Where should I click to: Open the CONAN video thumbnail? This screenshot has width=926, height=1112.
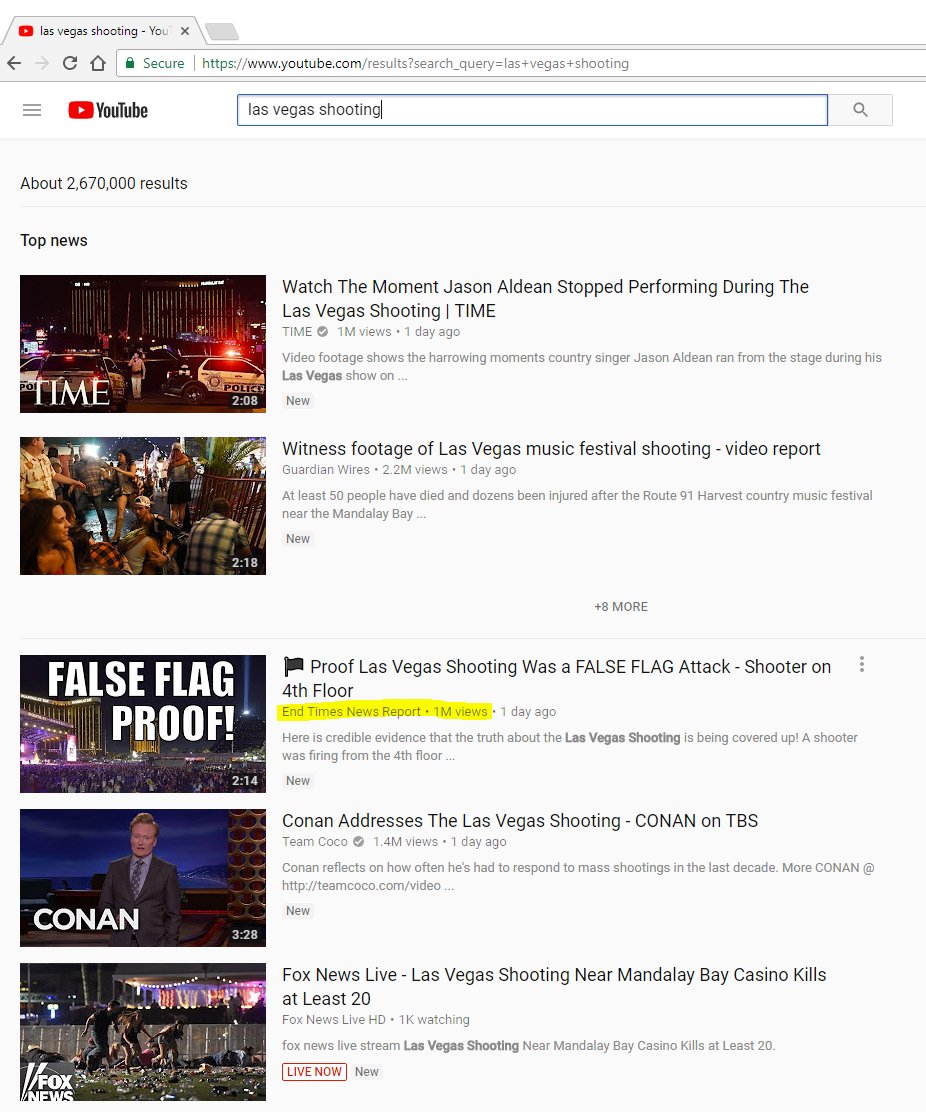coord(143,878)
